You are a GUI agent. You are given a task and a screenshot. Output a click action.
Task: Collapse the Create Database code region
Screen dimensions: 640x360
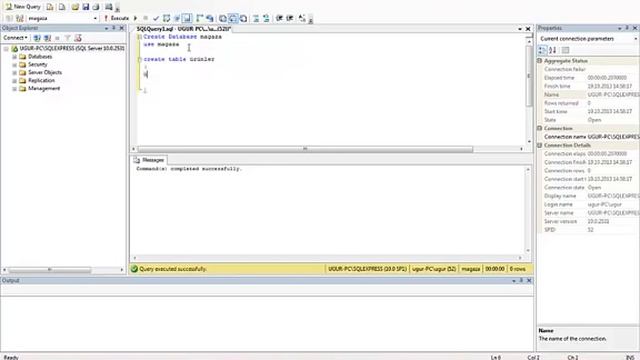139,37
